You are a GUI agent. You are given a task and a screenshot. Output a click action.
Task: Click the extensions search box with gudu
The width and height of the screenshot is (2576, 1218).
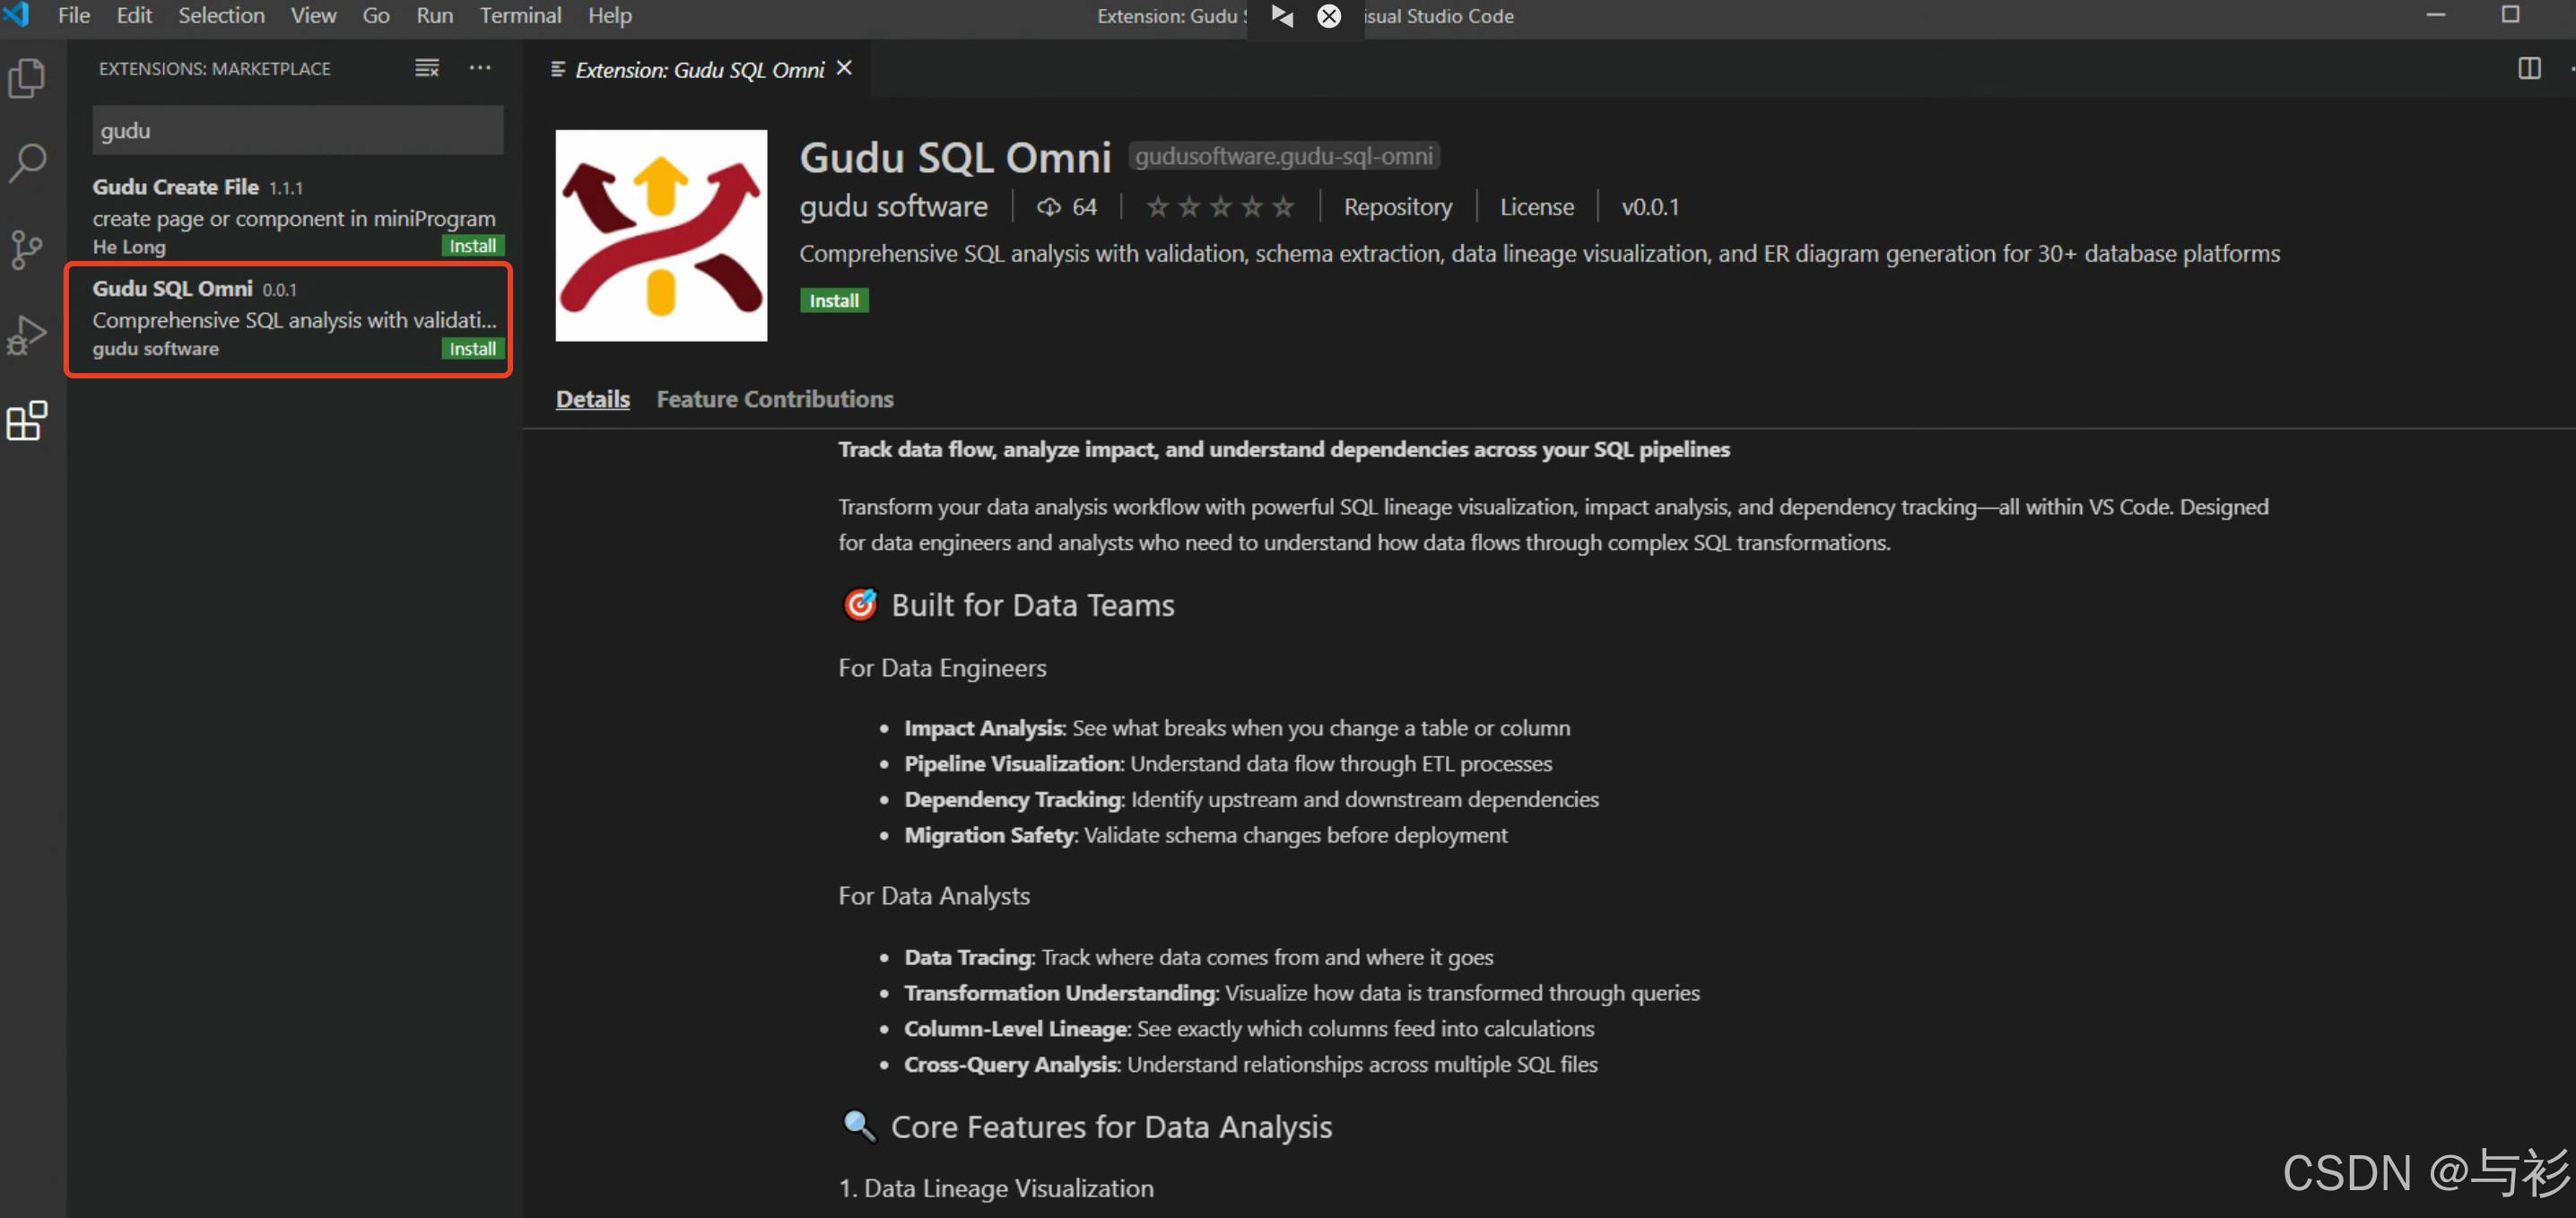point(297,131)
